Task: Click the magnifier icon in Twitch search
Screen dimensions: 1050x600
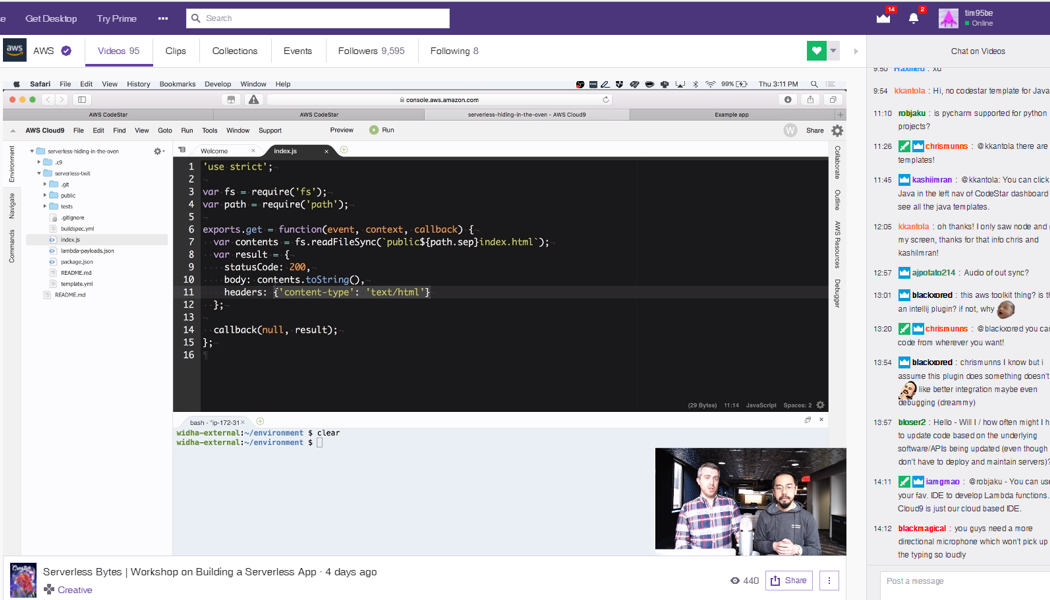Action: click(196, 18)
